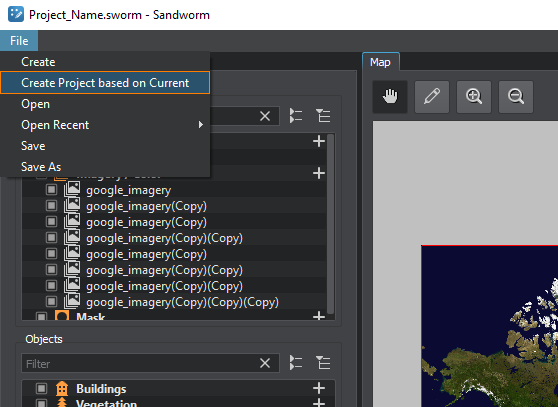Image resolution: width=558 pixels, height=407 pixels.
Task: Click the expand-all icon in Objects panel
Action: click(296, 363)
